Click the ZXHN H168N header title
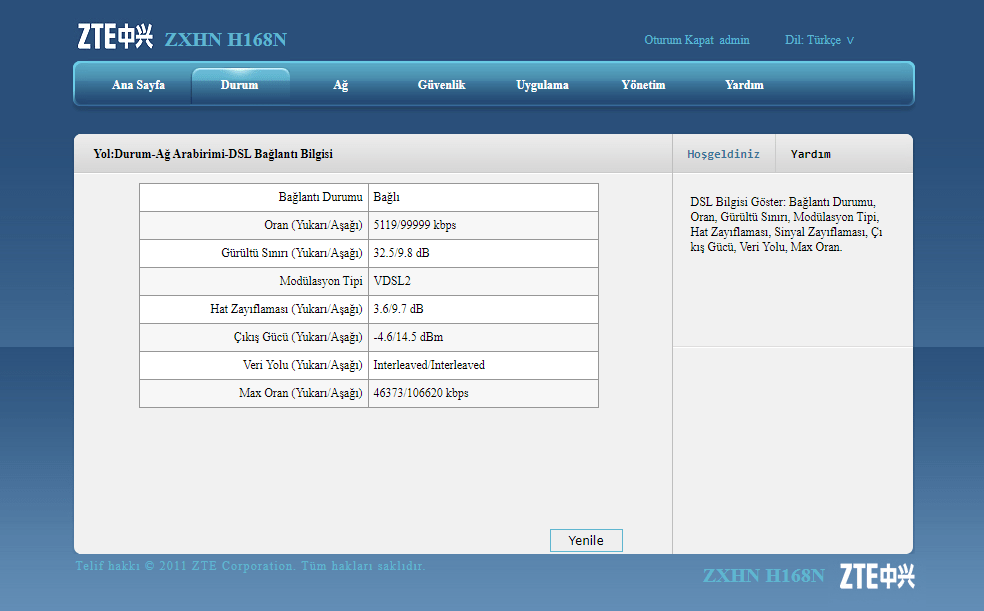 click(x=225, y=40)
